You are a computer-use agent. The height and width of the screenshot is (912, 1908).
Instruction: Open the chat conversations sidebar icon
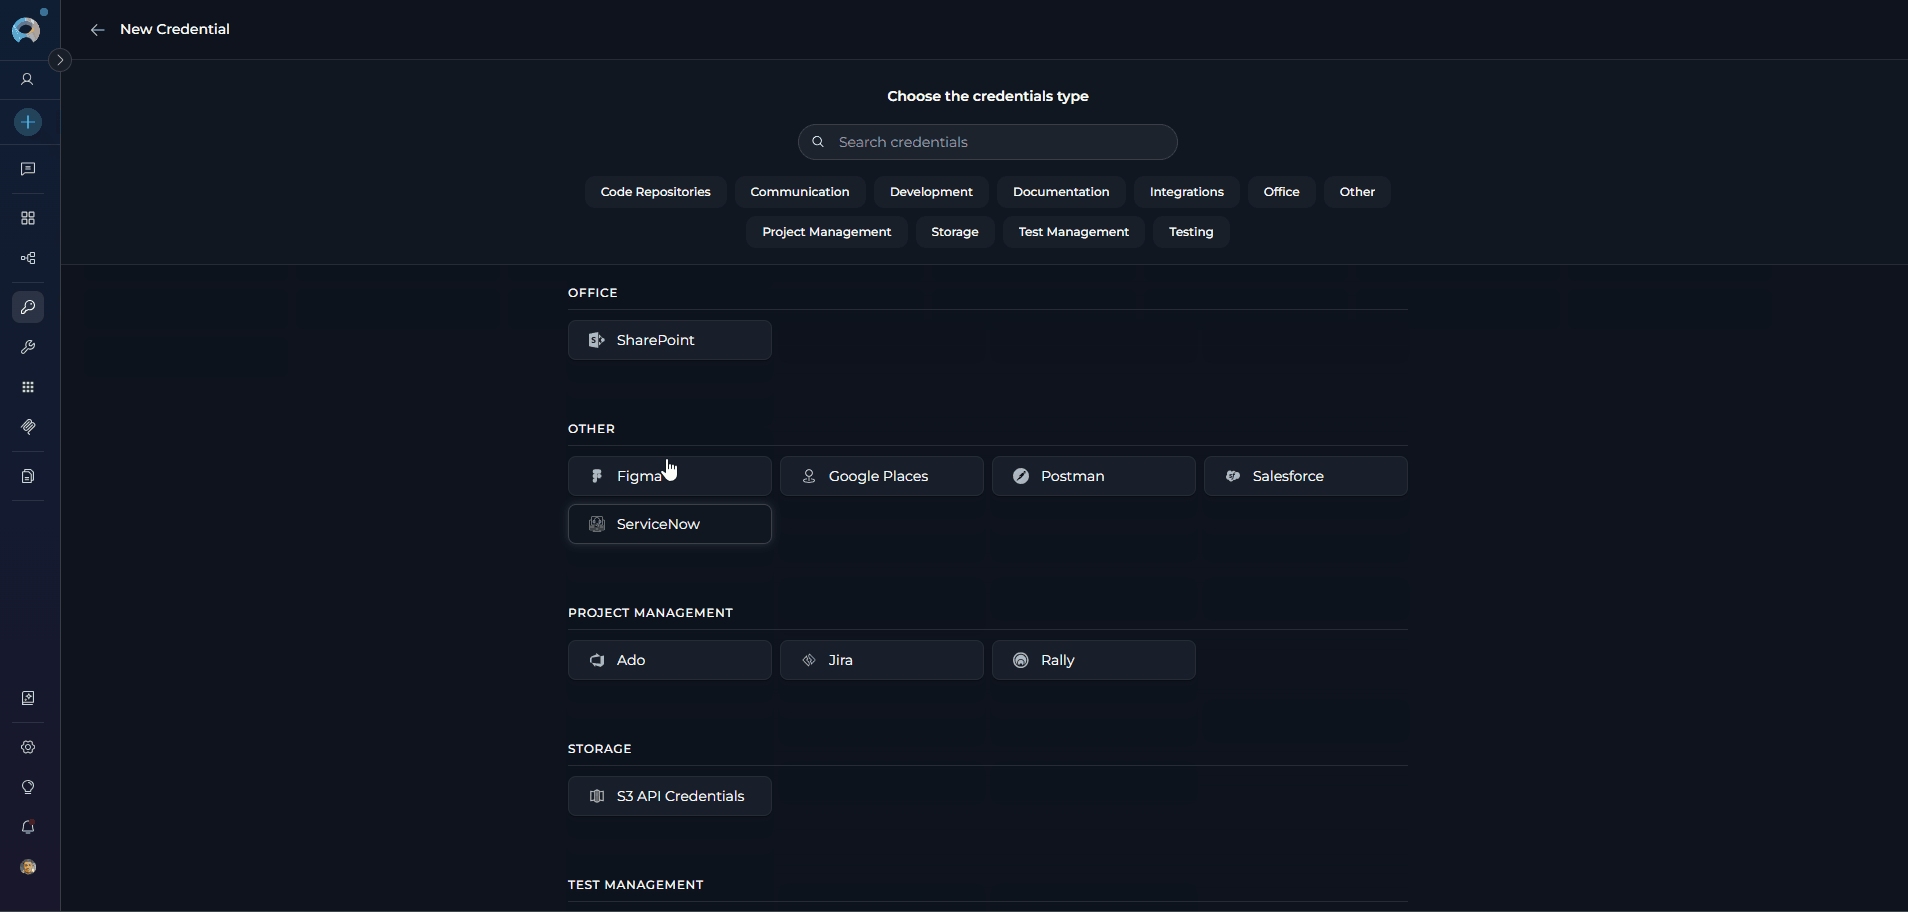pyautogui.click(x=28, y=169)
